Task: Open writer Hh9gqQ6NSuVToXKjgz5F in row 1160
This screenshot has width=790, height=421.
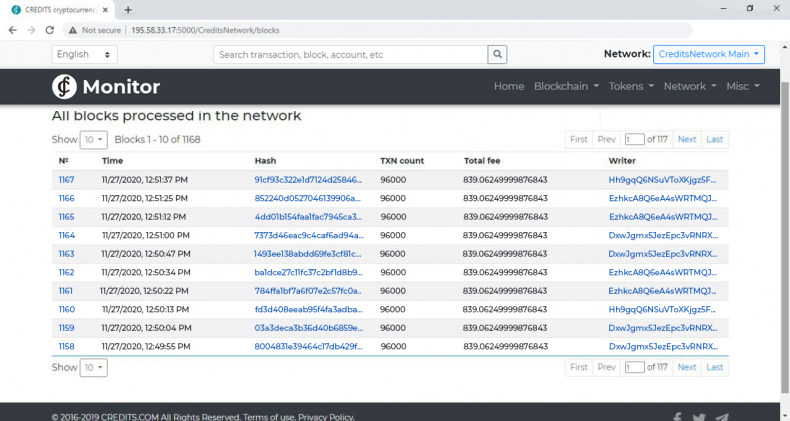Action: click(x=662, y=309)
